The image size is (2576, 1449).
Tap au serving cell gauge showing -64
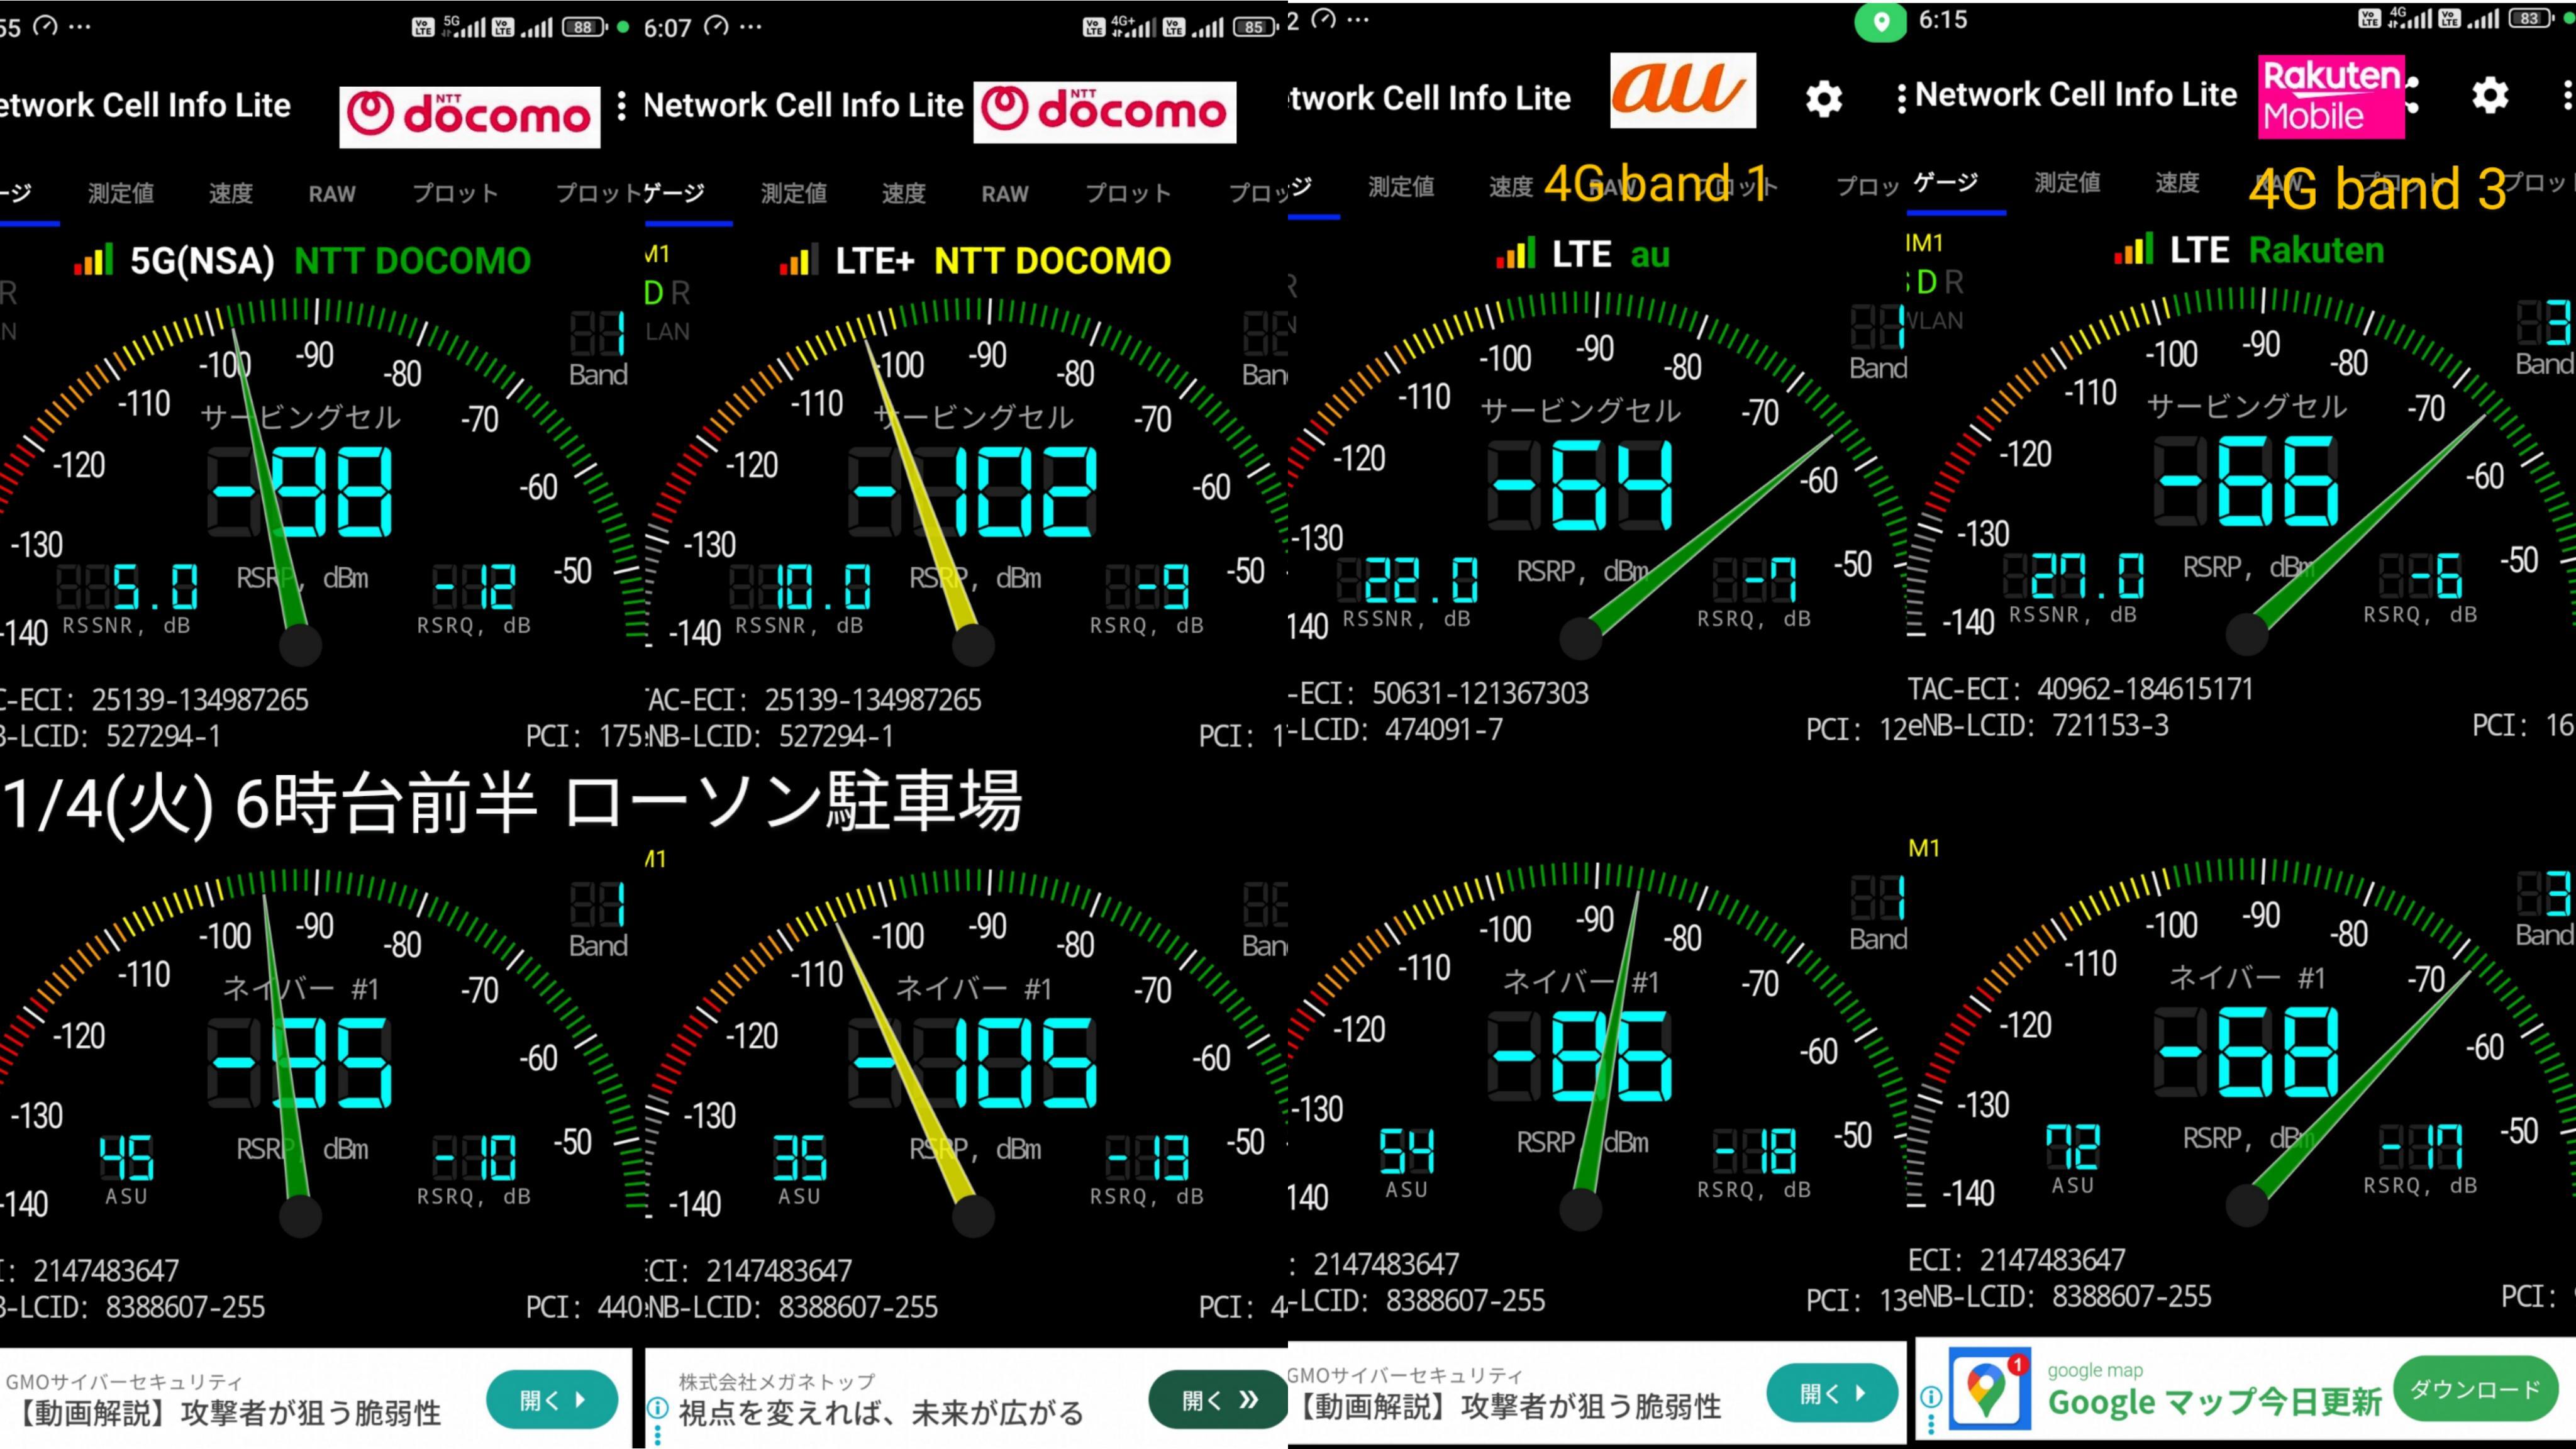click(x=1580, y=485)
